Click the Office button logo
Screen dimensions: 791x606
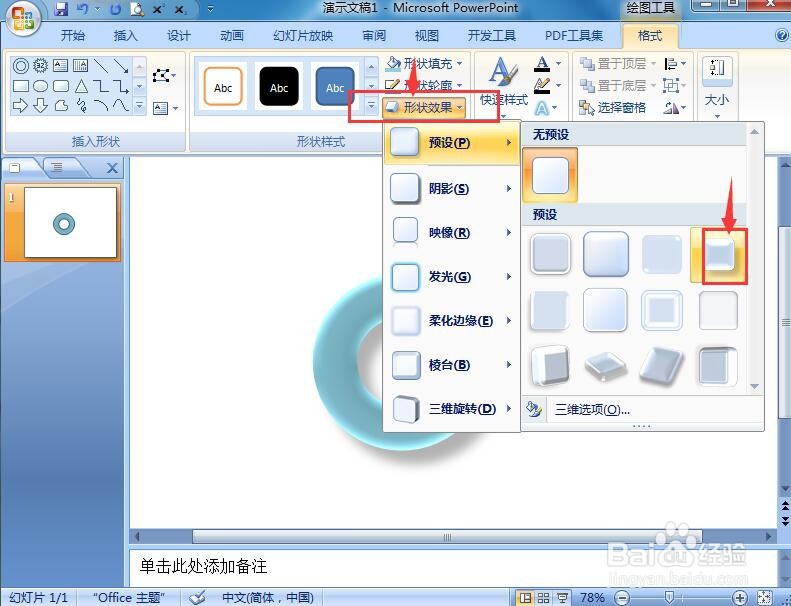pyautogui.click(x=22, y=19)
